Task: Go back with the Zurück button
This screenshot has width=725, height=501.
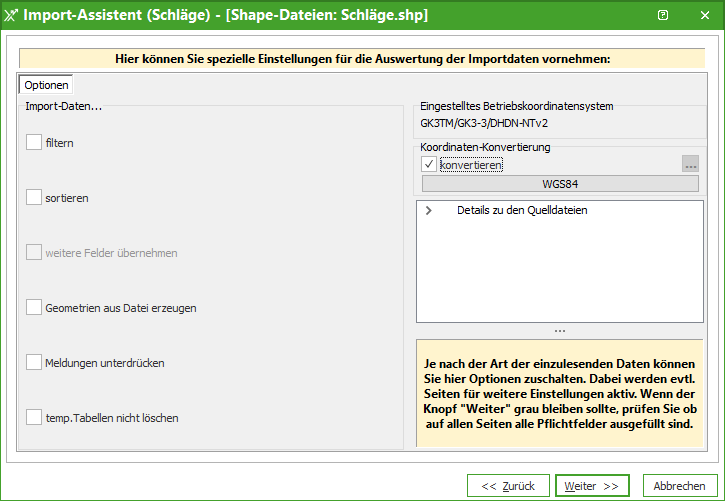Action: point(508,486)
